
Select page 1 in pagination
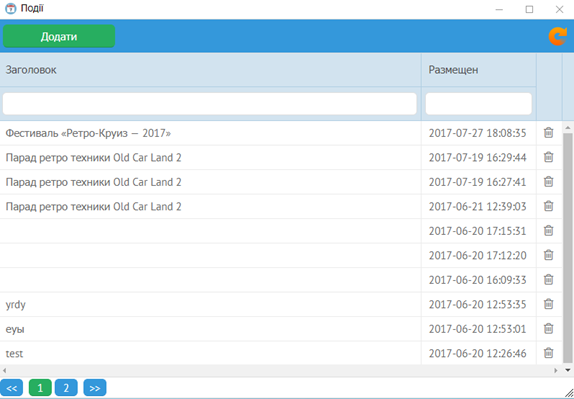(40, 388)
